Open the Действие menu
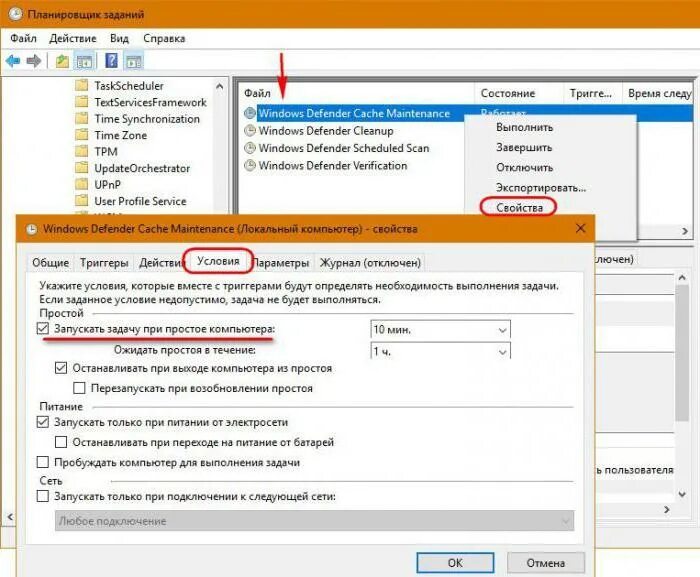This screenshot has width=700, height=577. coord(73,38)
